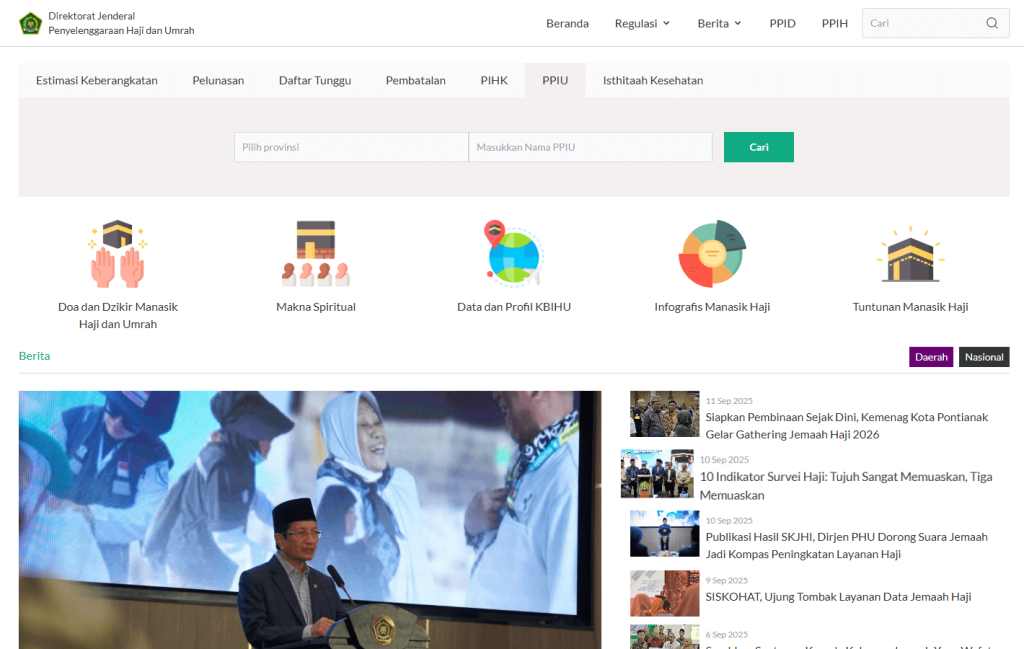Open the Pilih provinsi selector
1024x649 pixels.
[351, 147]
